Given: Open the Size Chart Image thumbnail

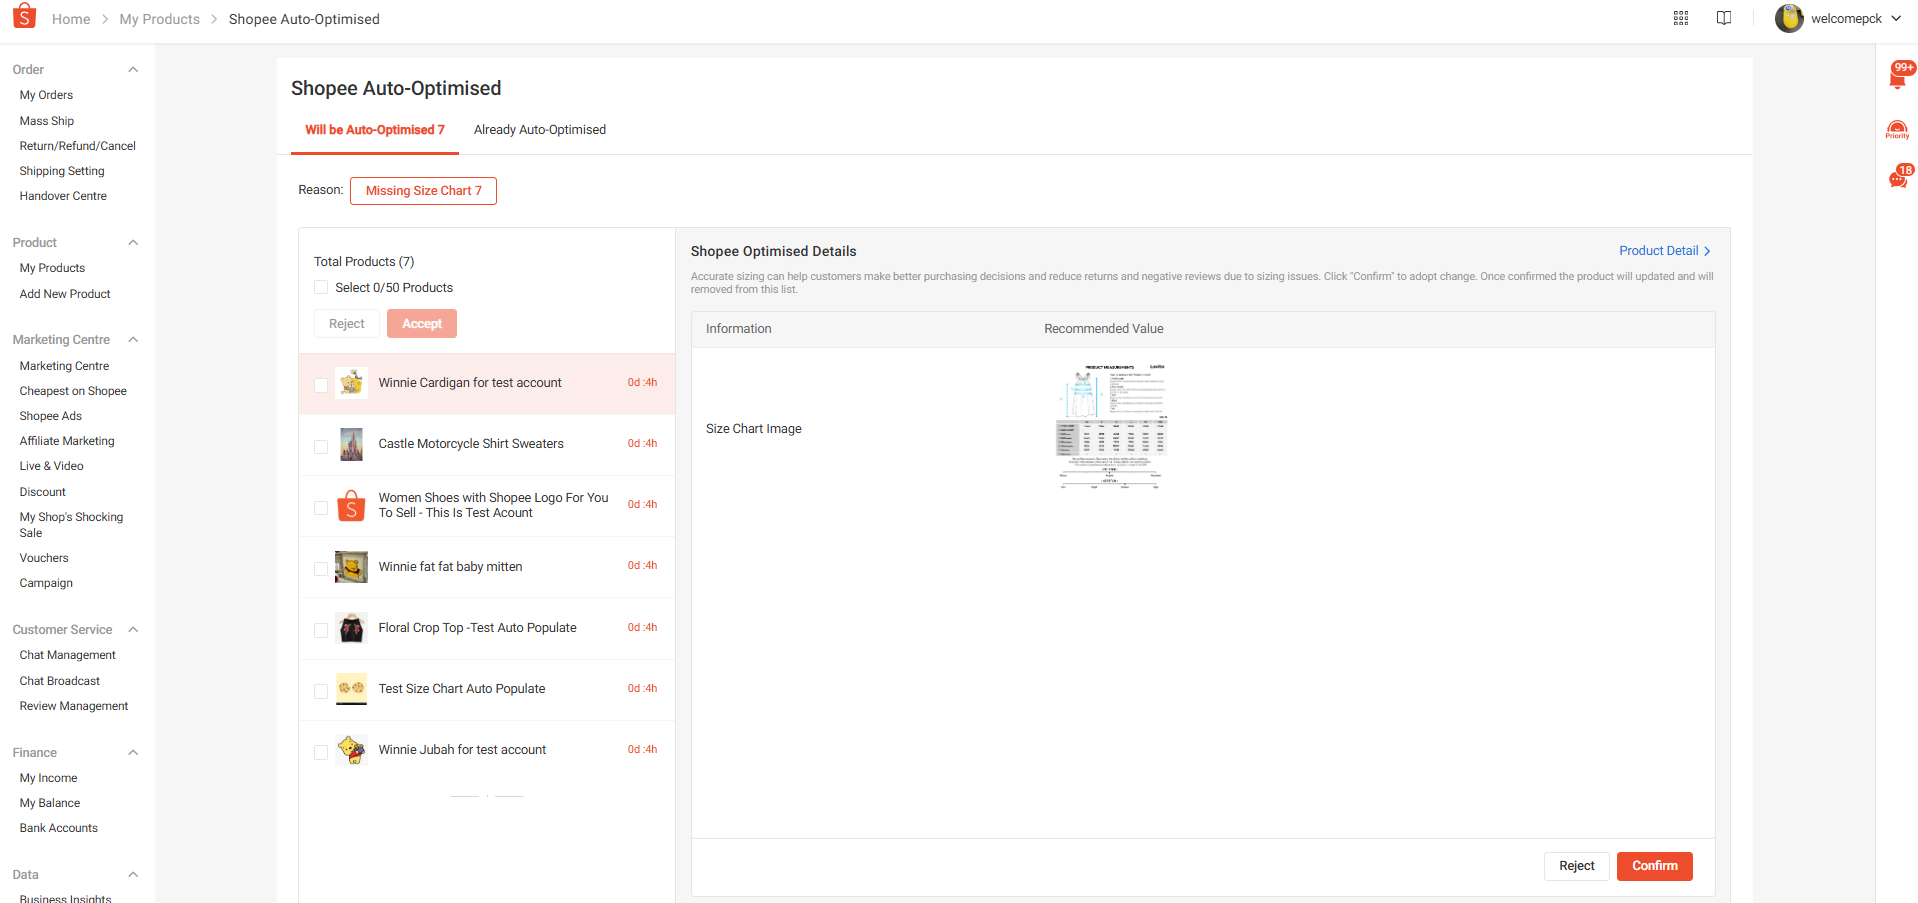Looking at the screenshot, I should coord(1111,426).
